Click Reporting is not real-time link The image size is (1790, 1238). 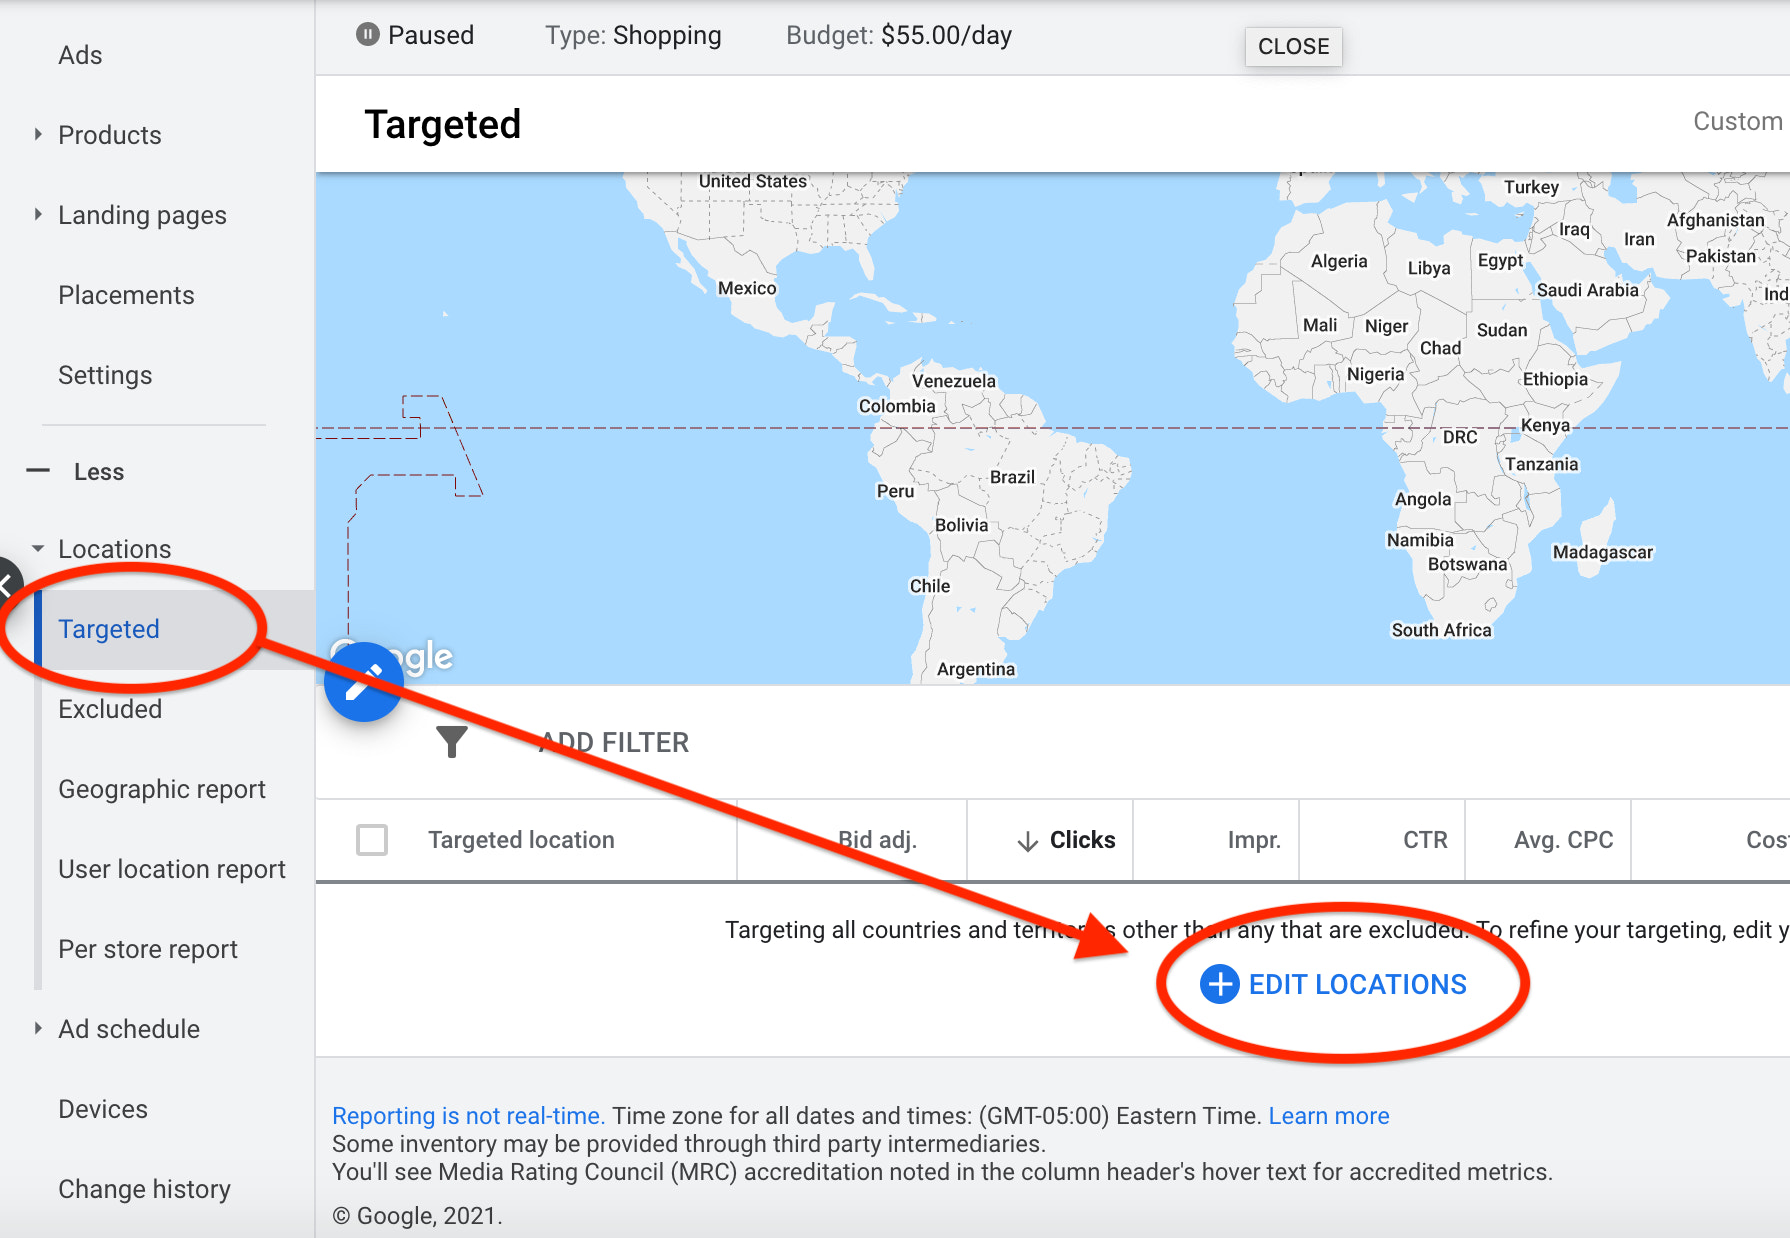pyautogui.click(x=468, y=1116)
